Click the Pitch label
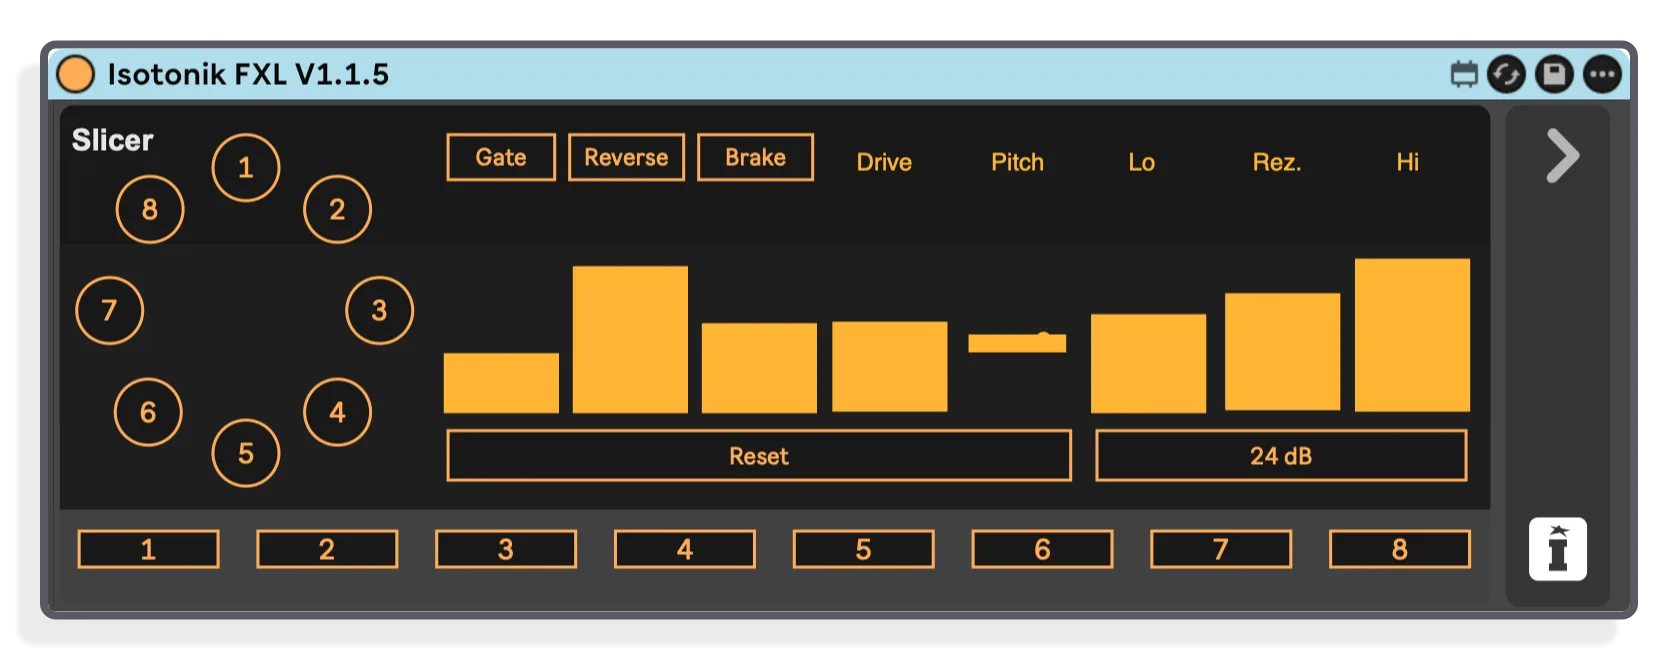 pos(1017,162)
